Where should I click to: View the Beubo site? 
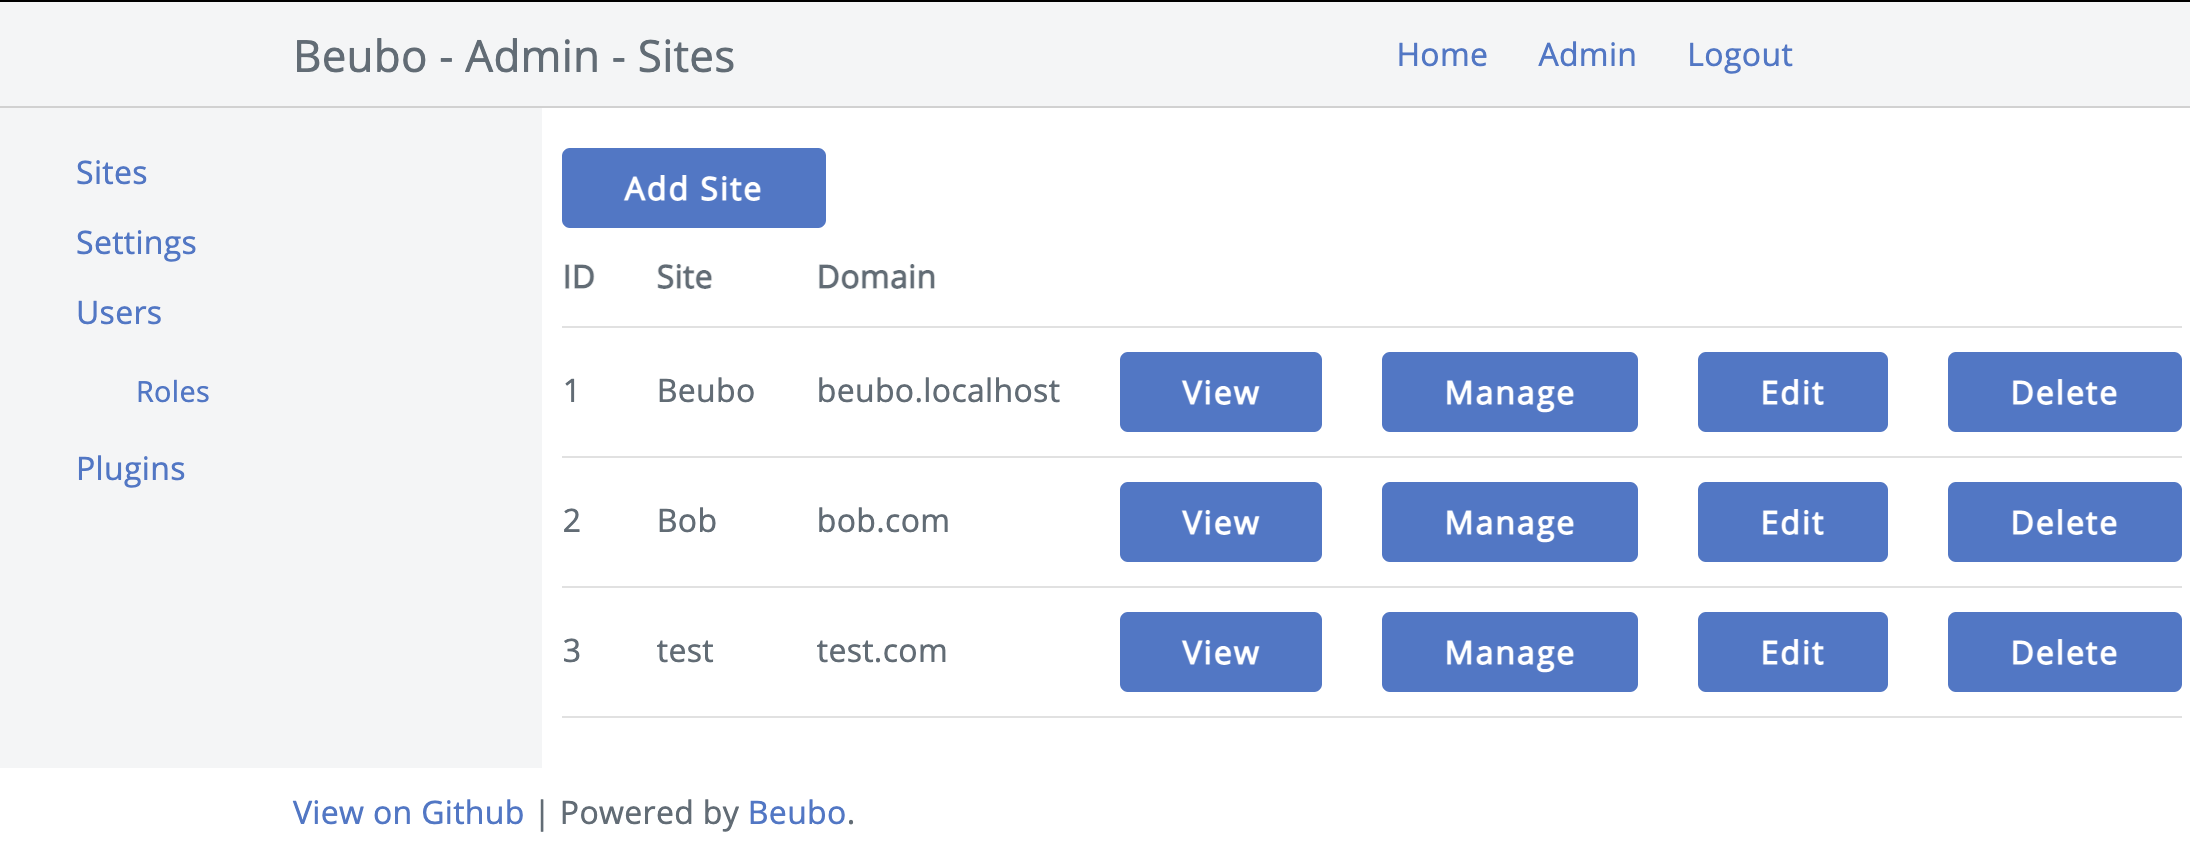[x=1220, y=392]
